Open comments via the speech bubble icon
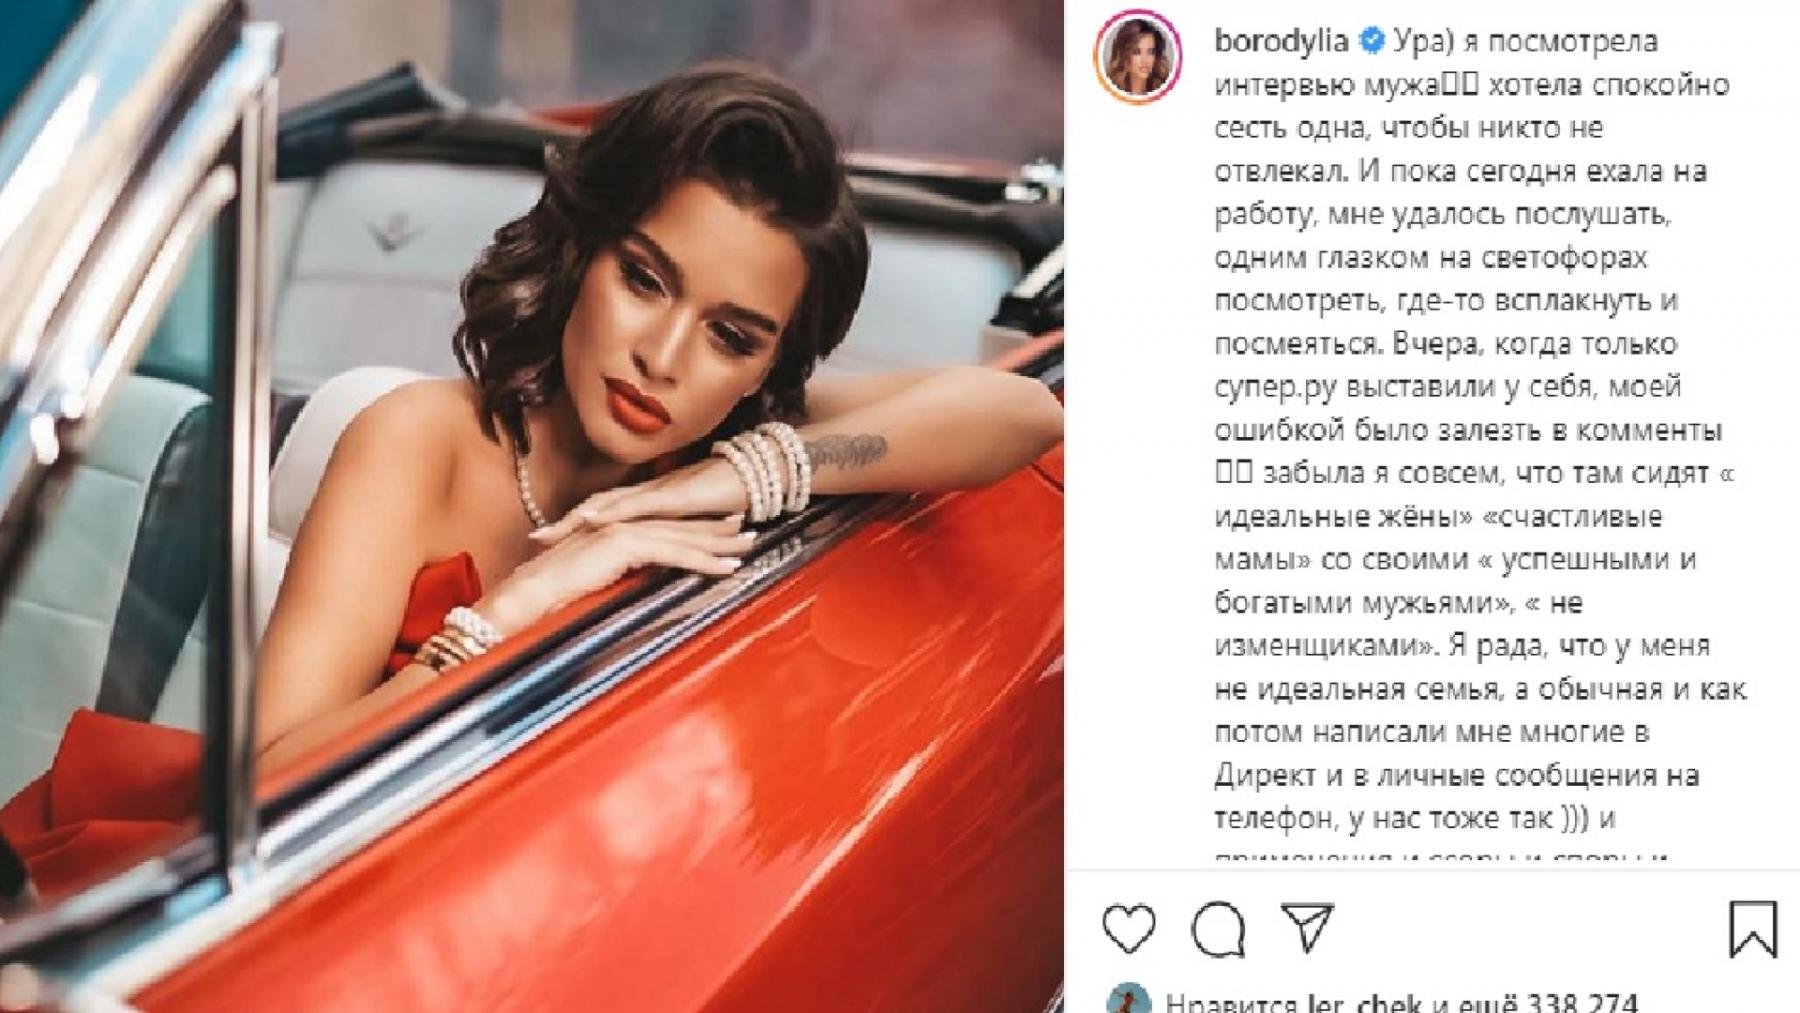 click(x=1218, y=929)
